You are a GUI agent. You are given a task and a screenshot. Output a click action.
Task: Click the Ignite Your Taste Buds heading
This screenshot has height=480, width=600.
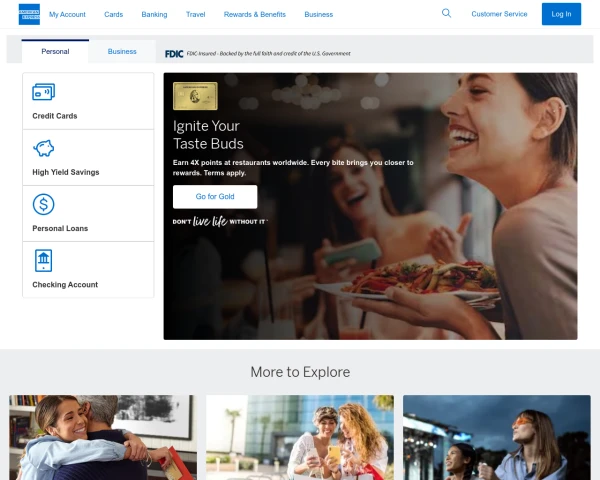pos(208,135)
